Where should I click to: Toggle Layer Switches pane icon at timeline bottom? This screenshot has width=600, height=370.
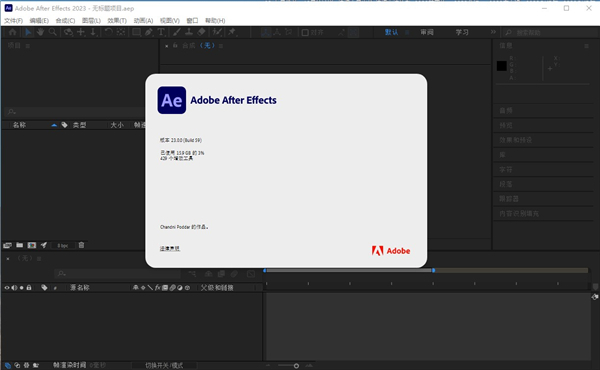tap(8, 365)
